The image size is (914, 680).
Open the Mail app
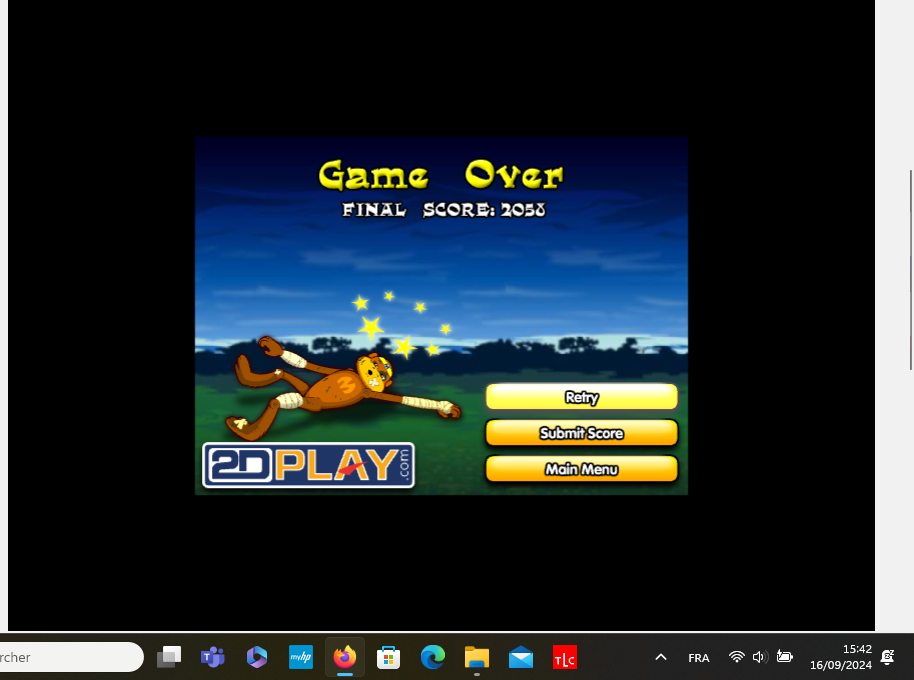tap(521, 657)
